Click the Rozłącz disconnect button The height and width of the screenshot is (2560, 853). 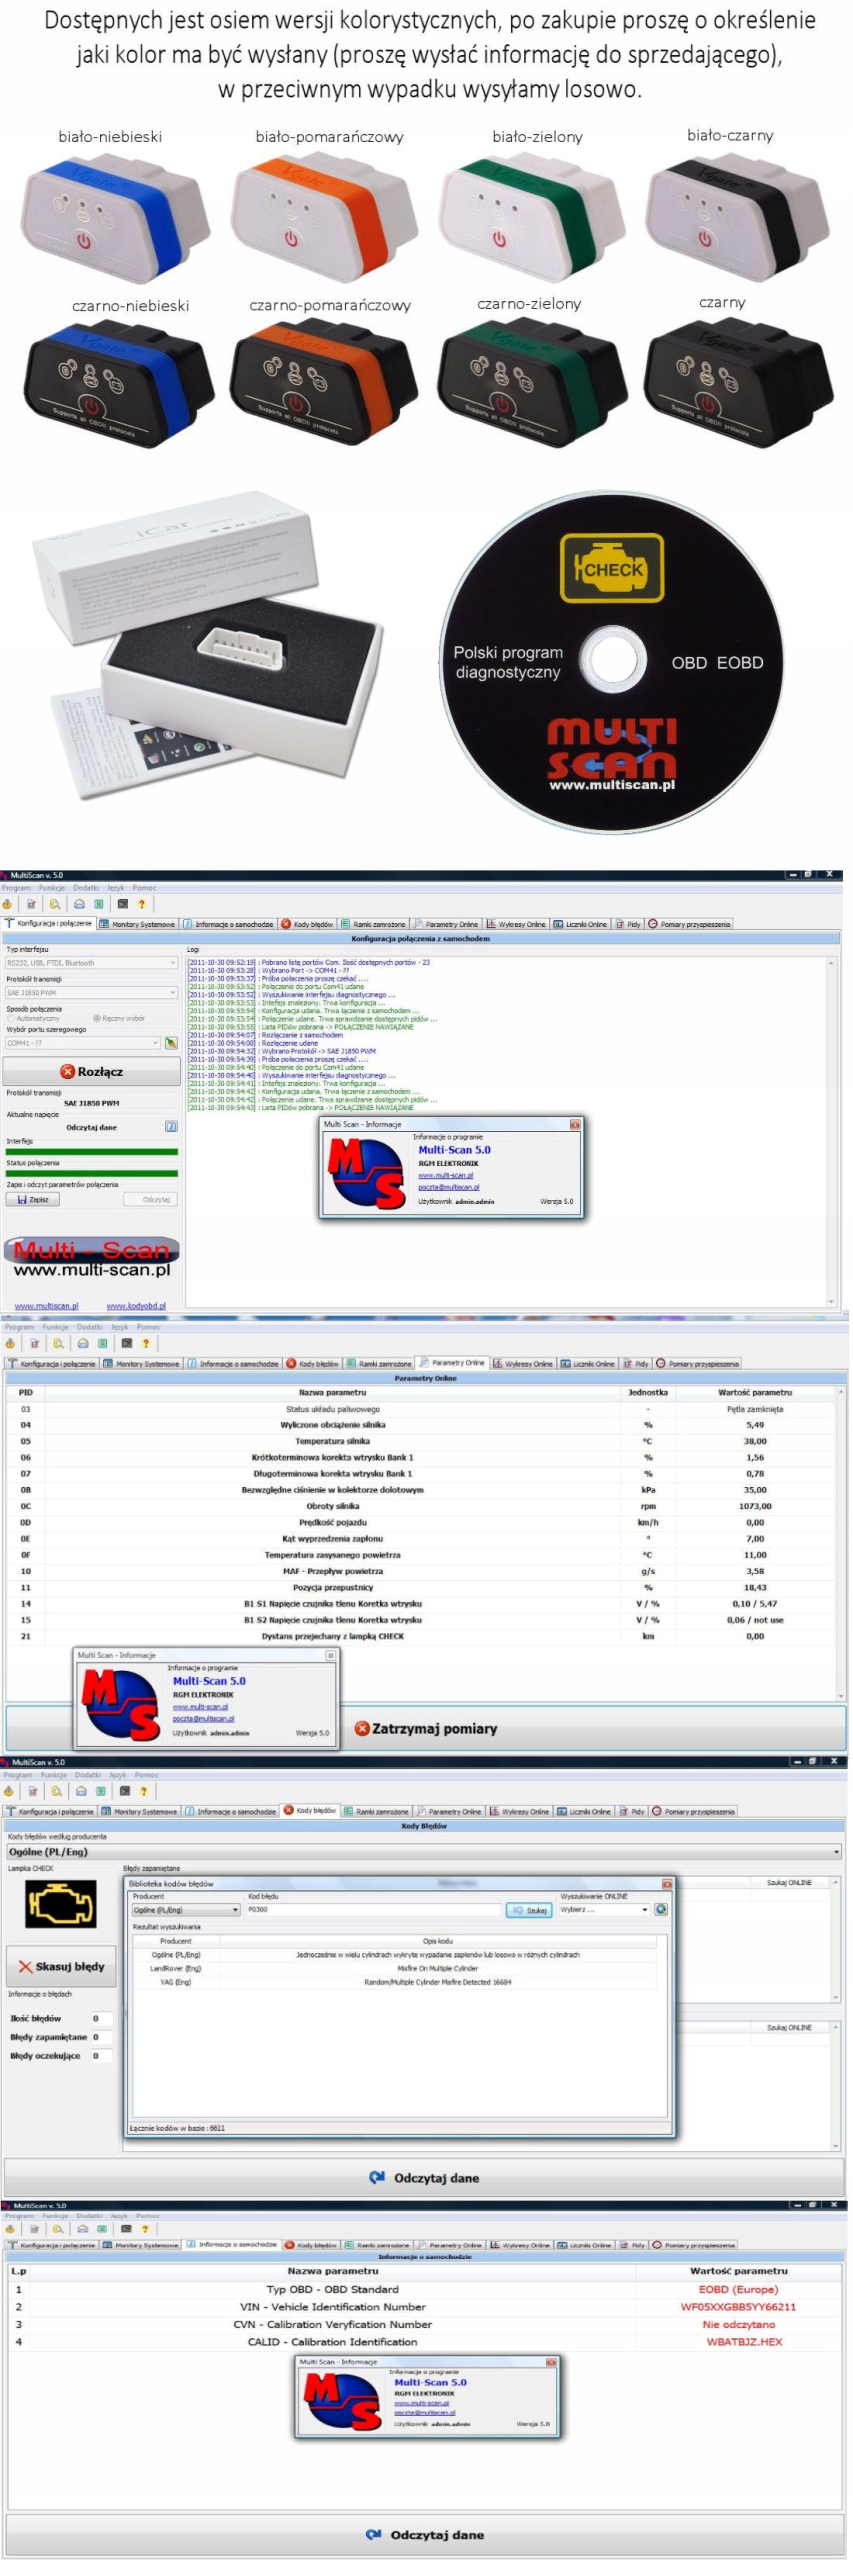point(92,1071)
